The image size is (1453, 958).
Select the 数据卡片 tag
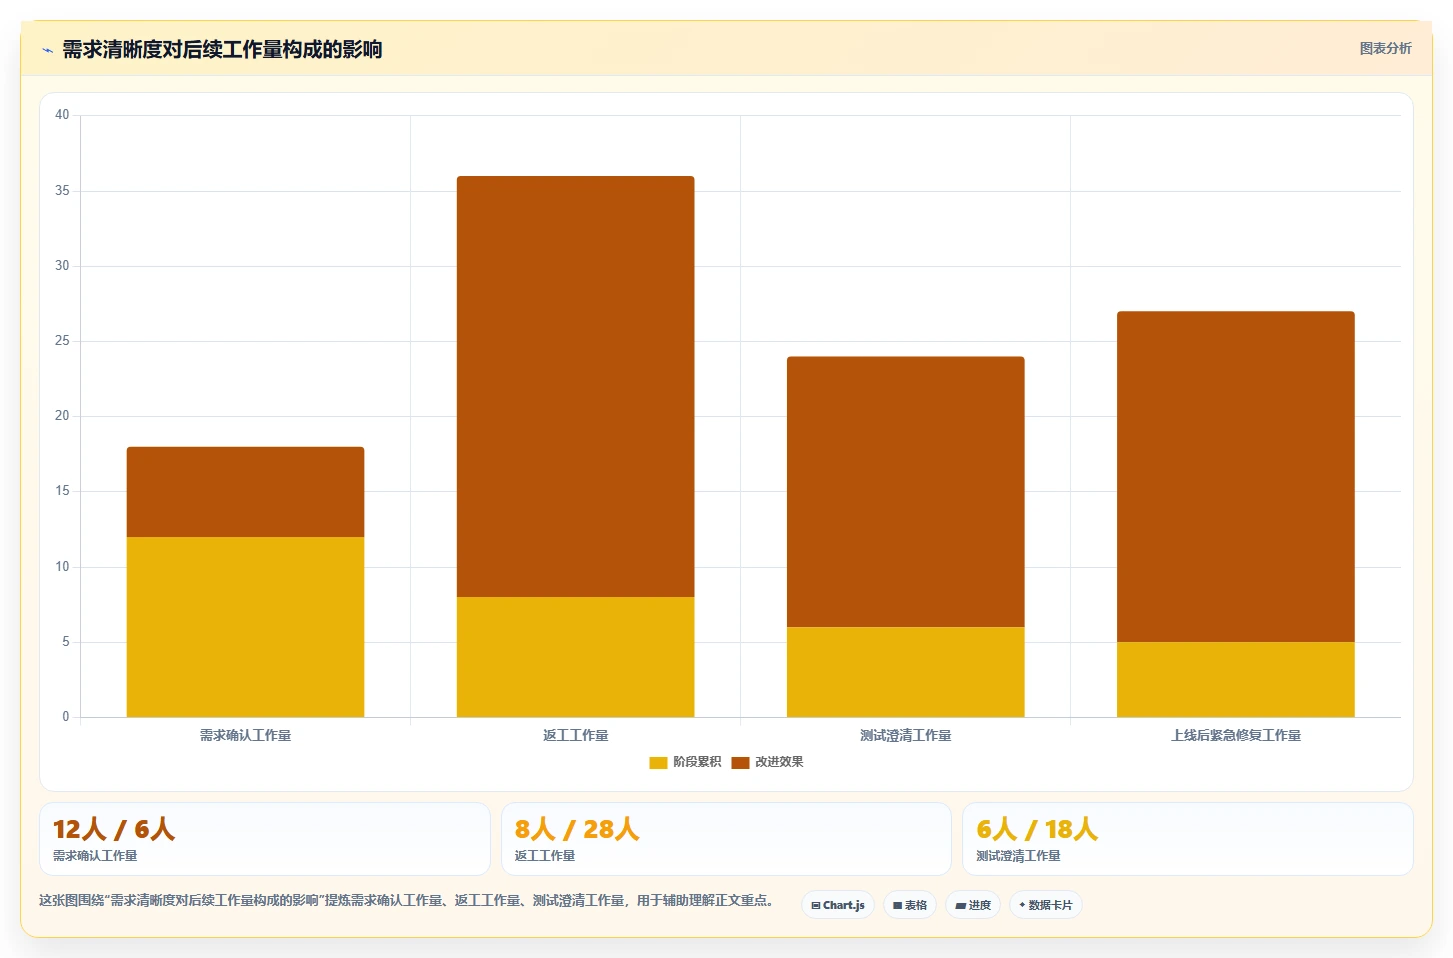pyautogui.click(x=1046, y=905)
